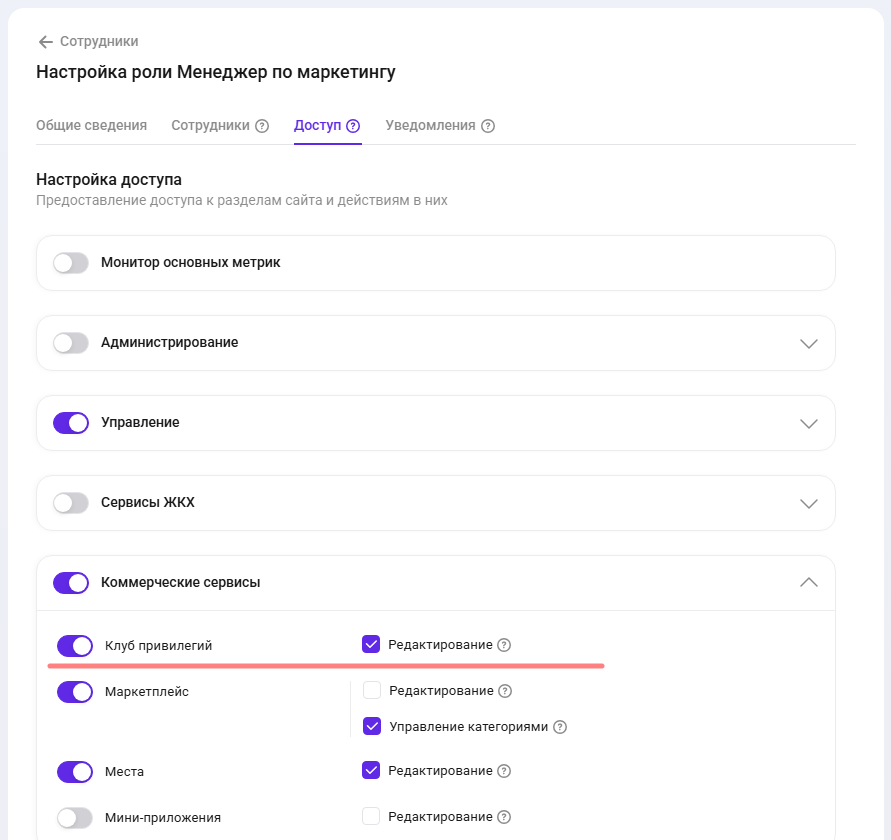Click help icon on Сотрудники tab
The width and height of the screenshot is (891, 840).
262,126
